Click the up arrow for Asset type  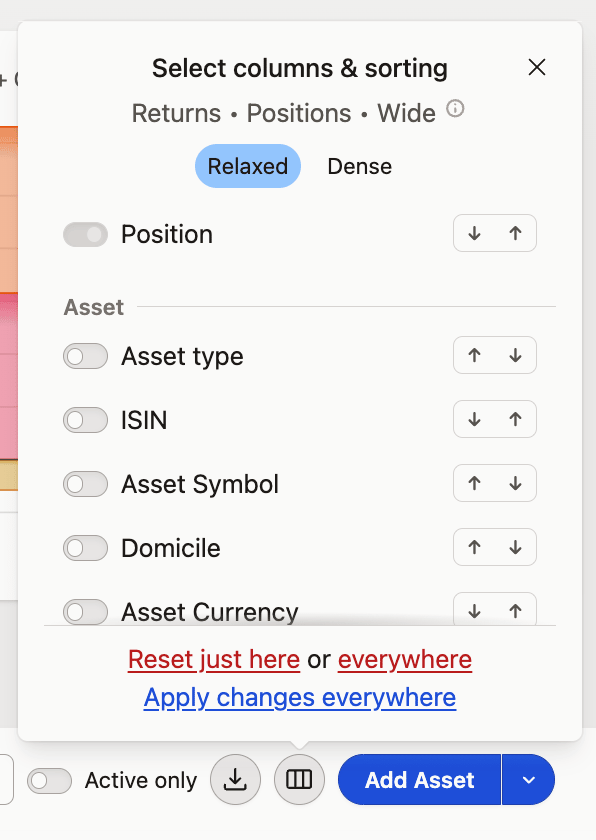click(474, 355)
